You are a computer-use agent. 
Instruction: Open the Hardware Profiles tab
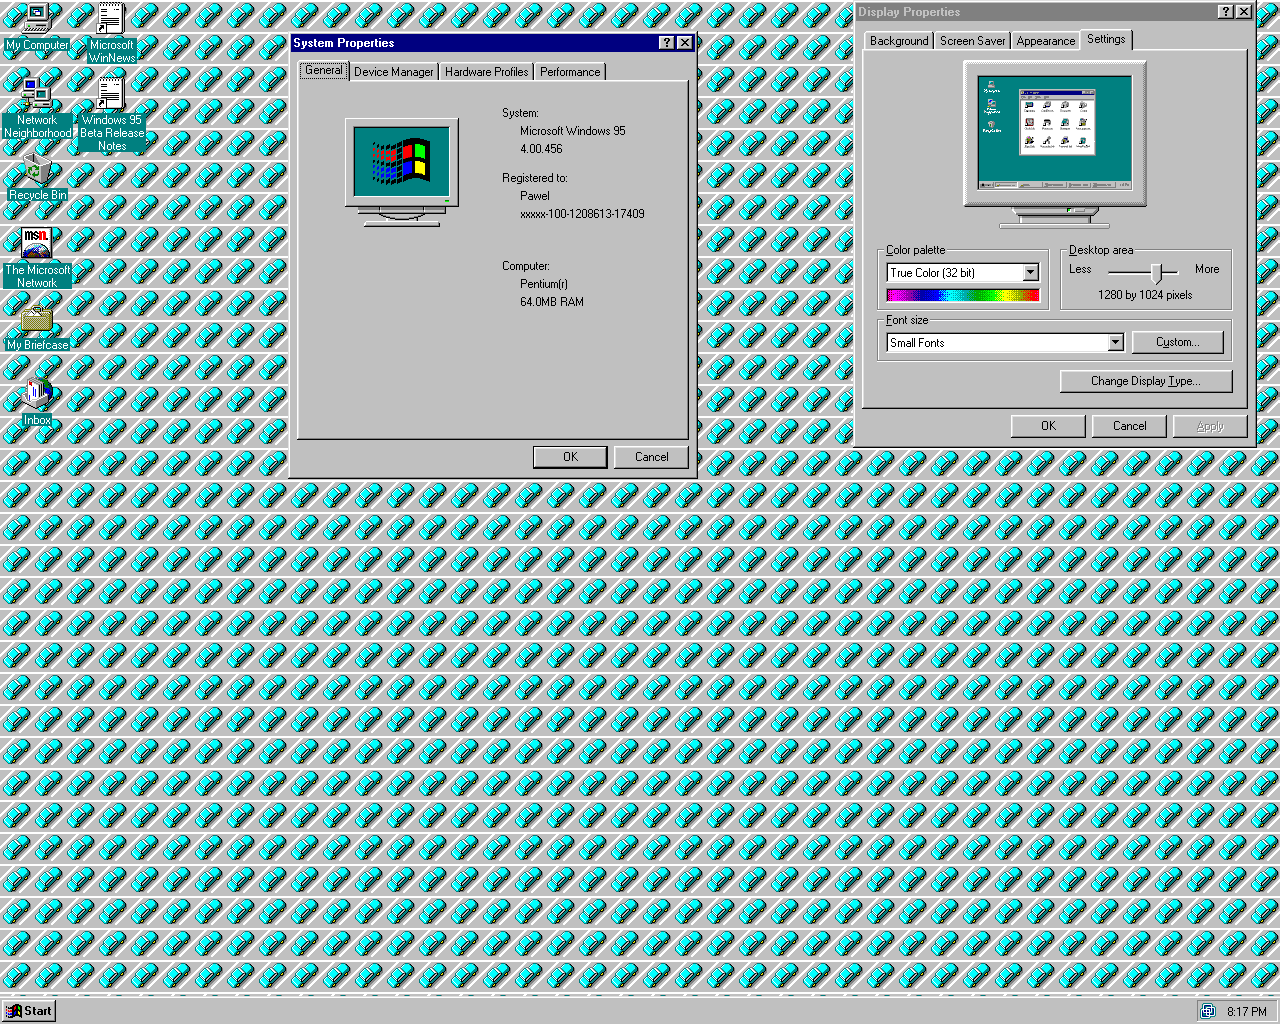(x=486, y=72)
